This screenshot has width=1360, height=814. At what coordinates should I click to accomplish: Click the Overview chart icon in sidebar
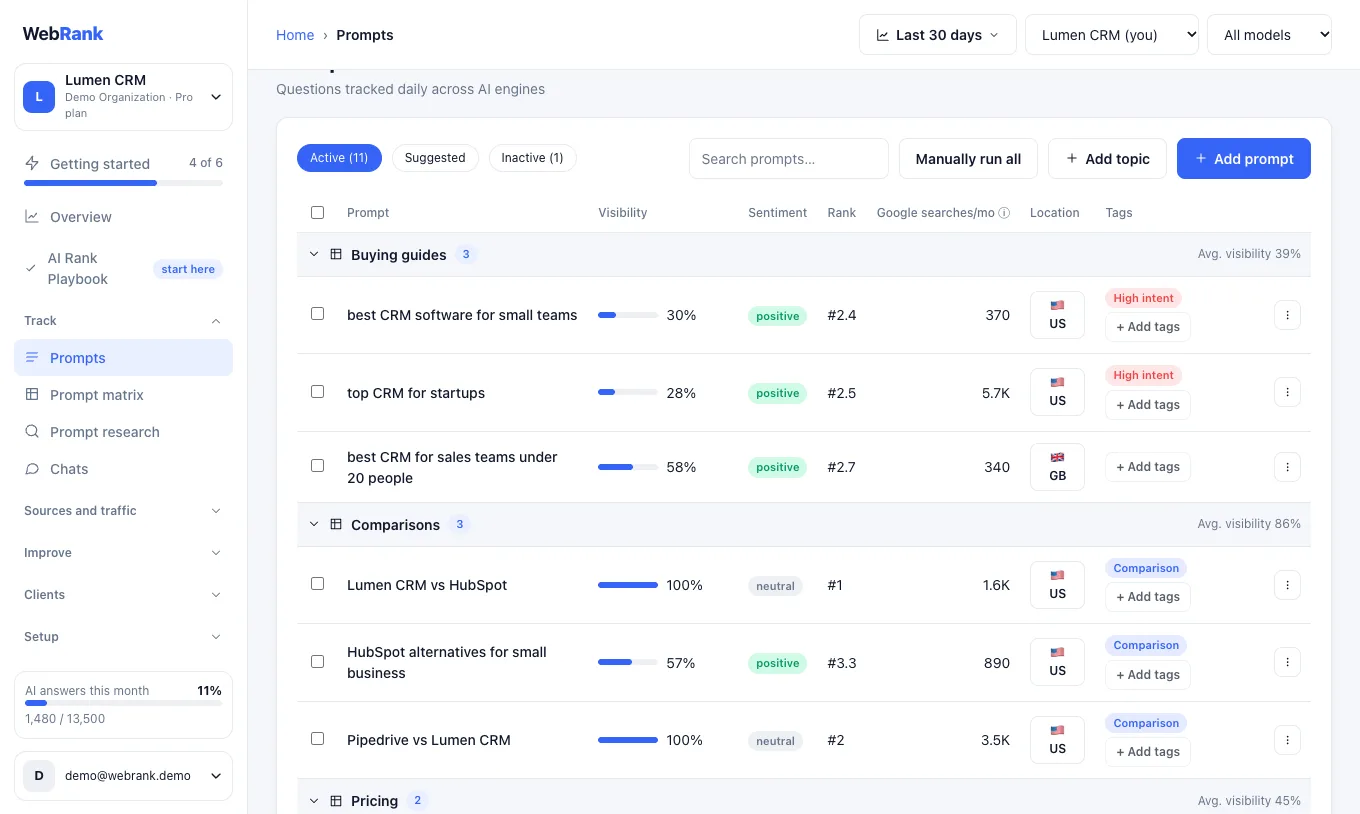[32, 217]
